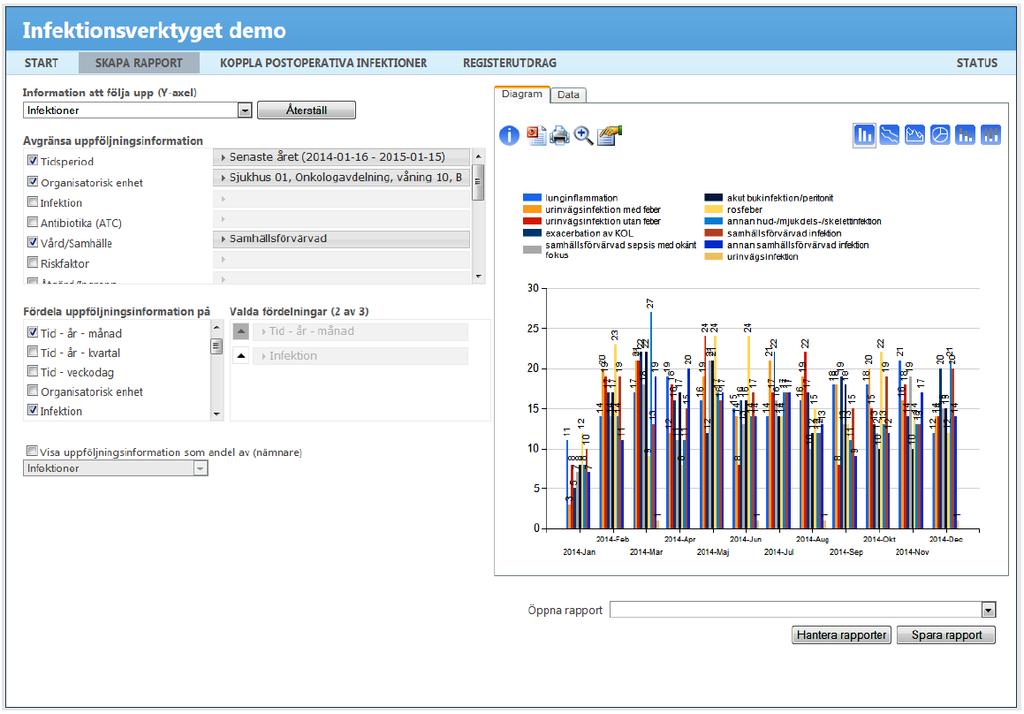Click the exacerbation av KOL legend swatch

tap(532, 233)
